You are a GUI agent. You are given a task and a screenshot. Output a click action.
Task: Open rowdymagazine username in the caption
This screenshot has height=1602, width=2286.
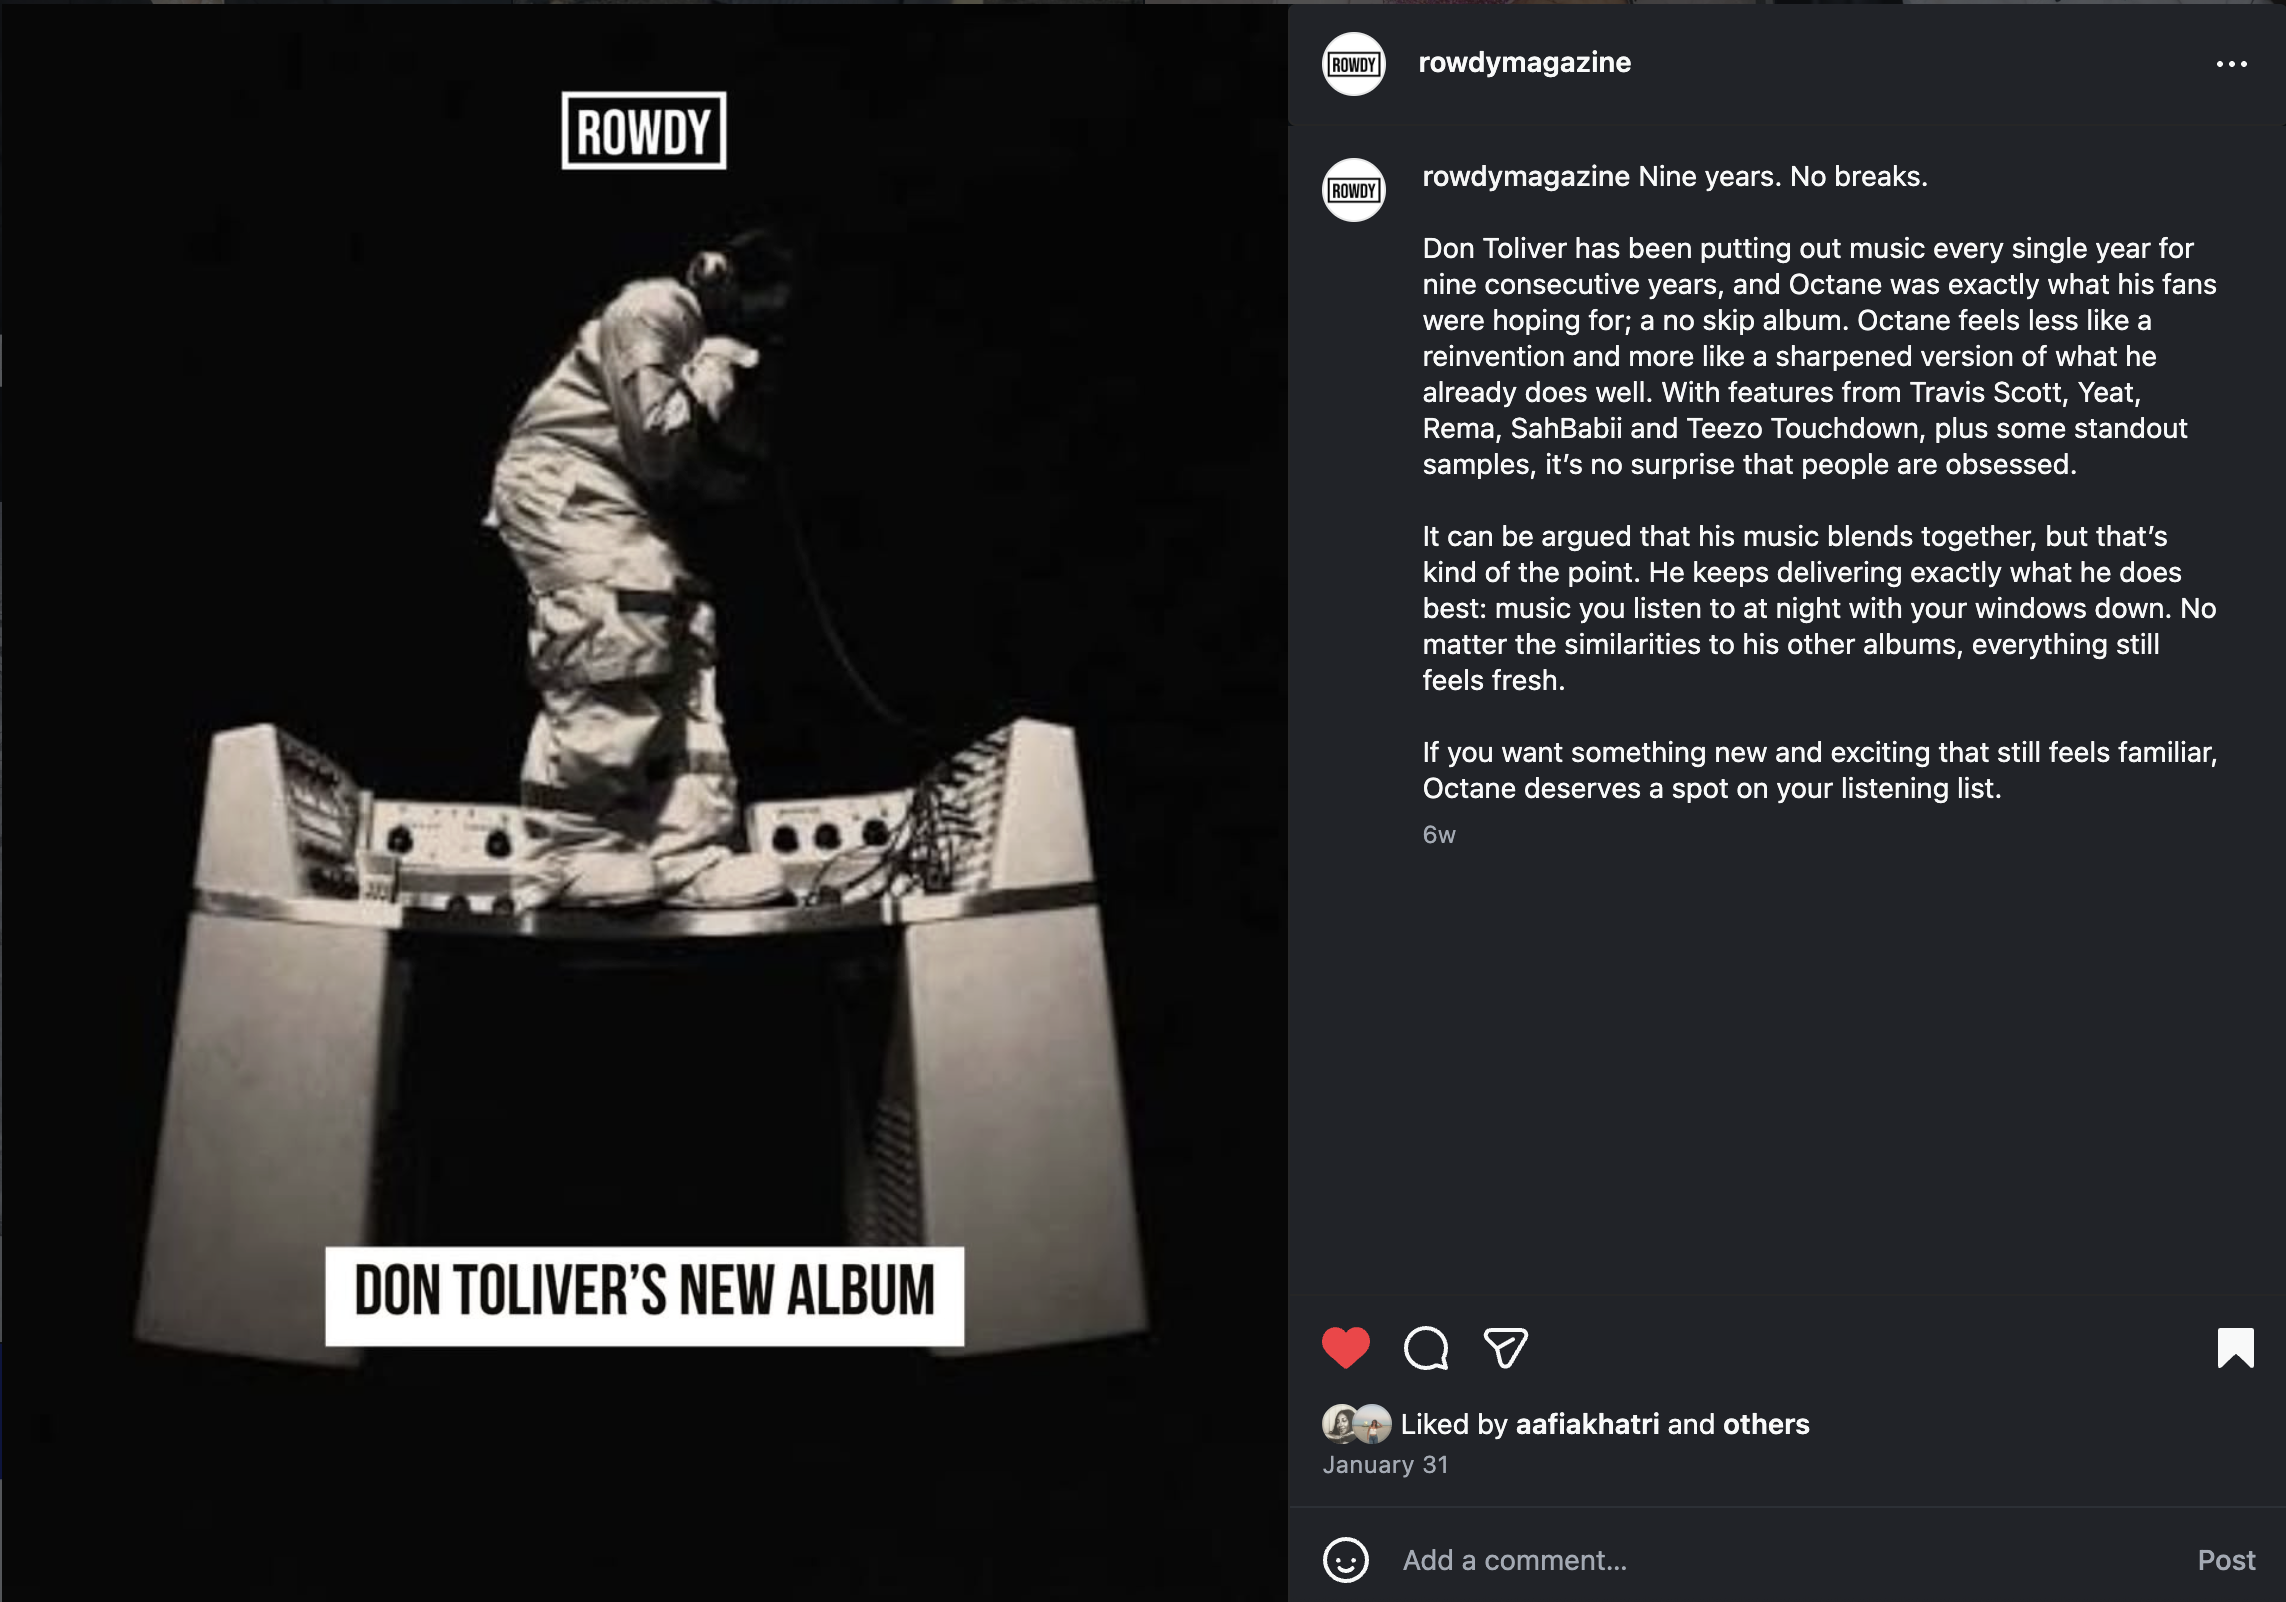(1526, 176)
